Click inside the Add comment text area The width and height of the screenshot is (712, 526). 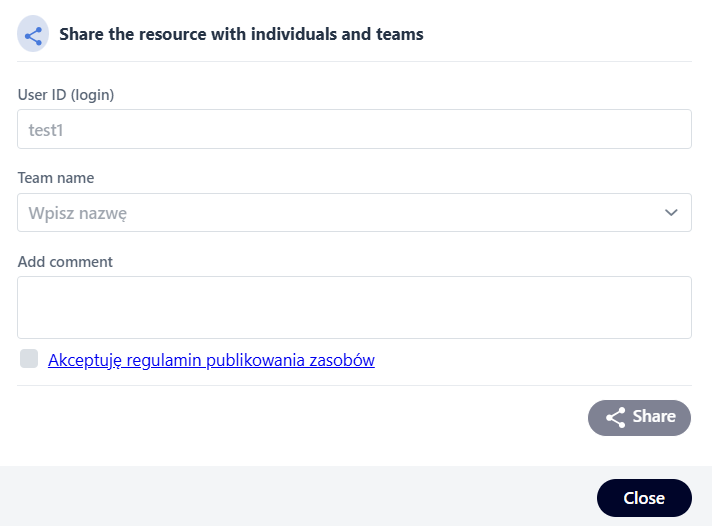click(x=354, y=307)
